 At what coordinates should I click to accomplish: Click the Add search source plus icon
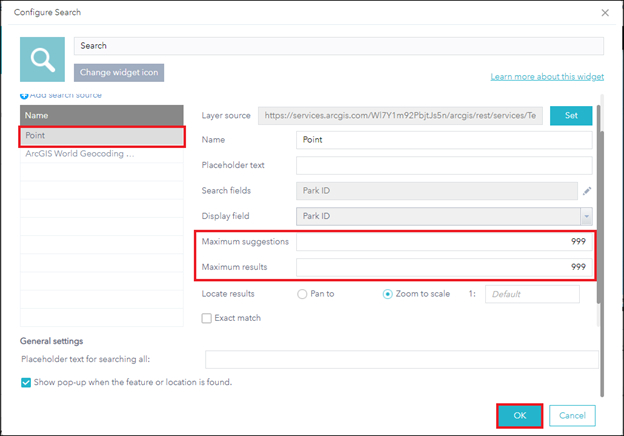tap(24, 95)
